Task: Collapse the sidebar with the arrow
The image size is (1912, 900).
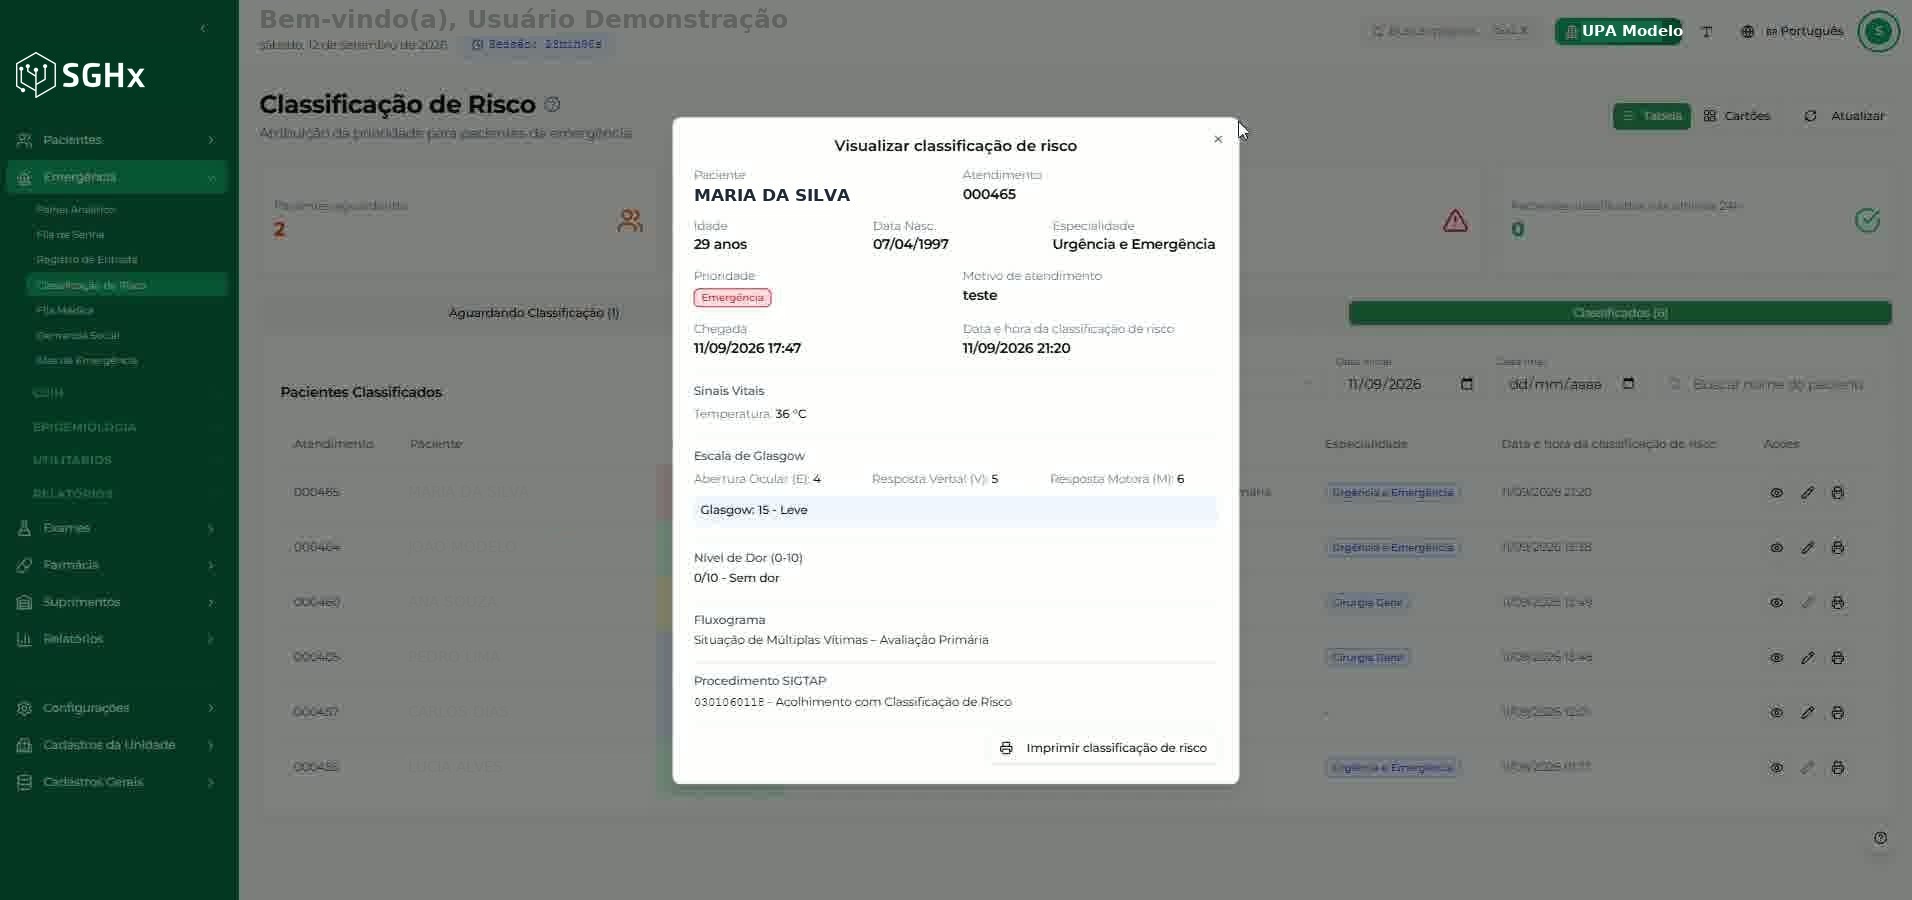Action: click(x=203, y=28)
